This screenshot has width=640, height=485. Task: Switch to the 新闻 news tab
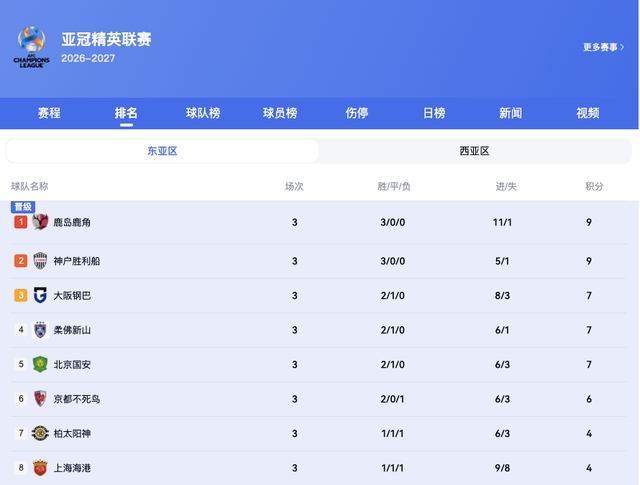(x=511, y=113)
